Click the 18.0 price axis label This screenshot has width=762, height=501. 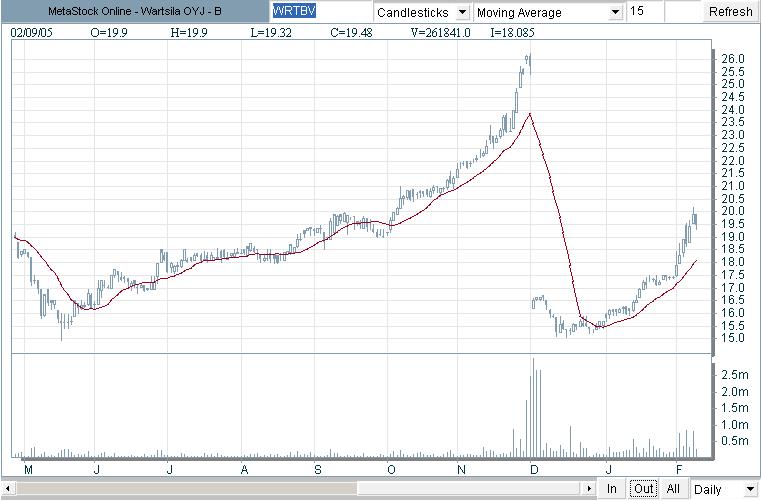point(733,261)
